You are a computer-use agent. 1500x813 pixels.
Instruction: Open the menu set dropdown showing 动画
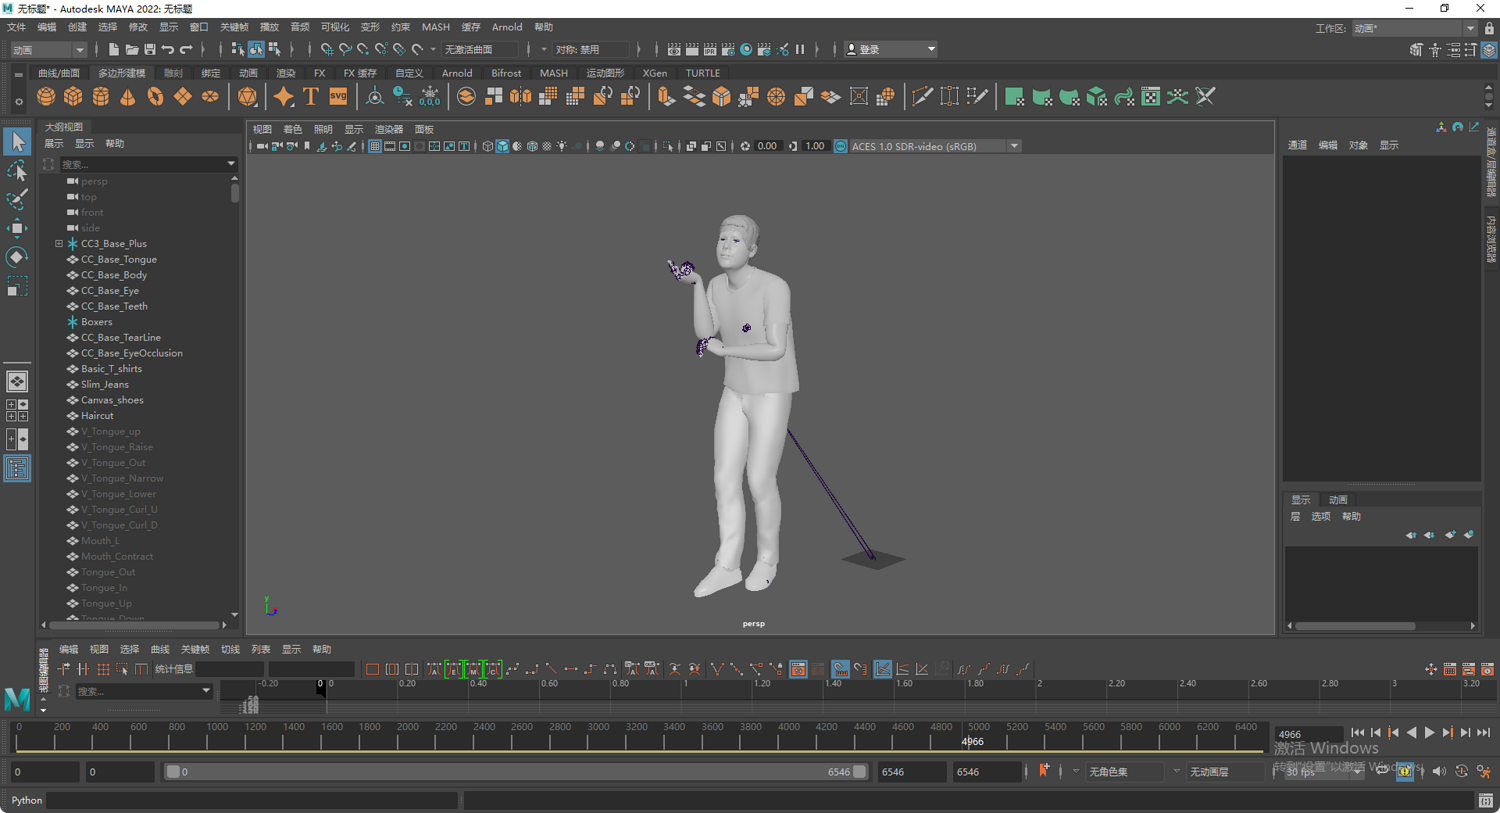[48, 49]
